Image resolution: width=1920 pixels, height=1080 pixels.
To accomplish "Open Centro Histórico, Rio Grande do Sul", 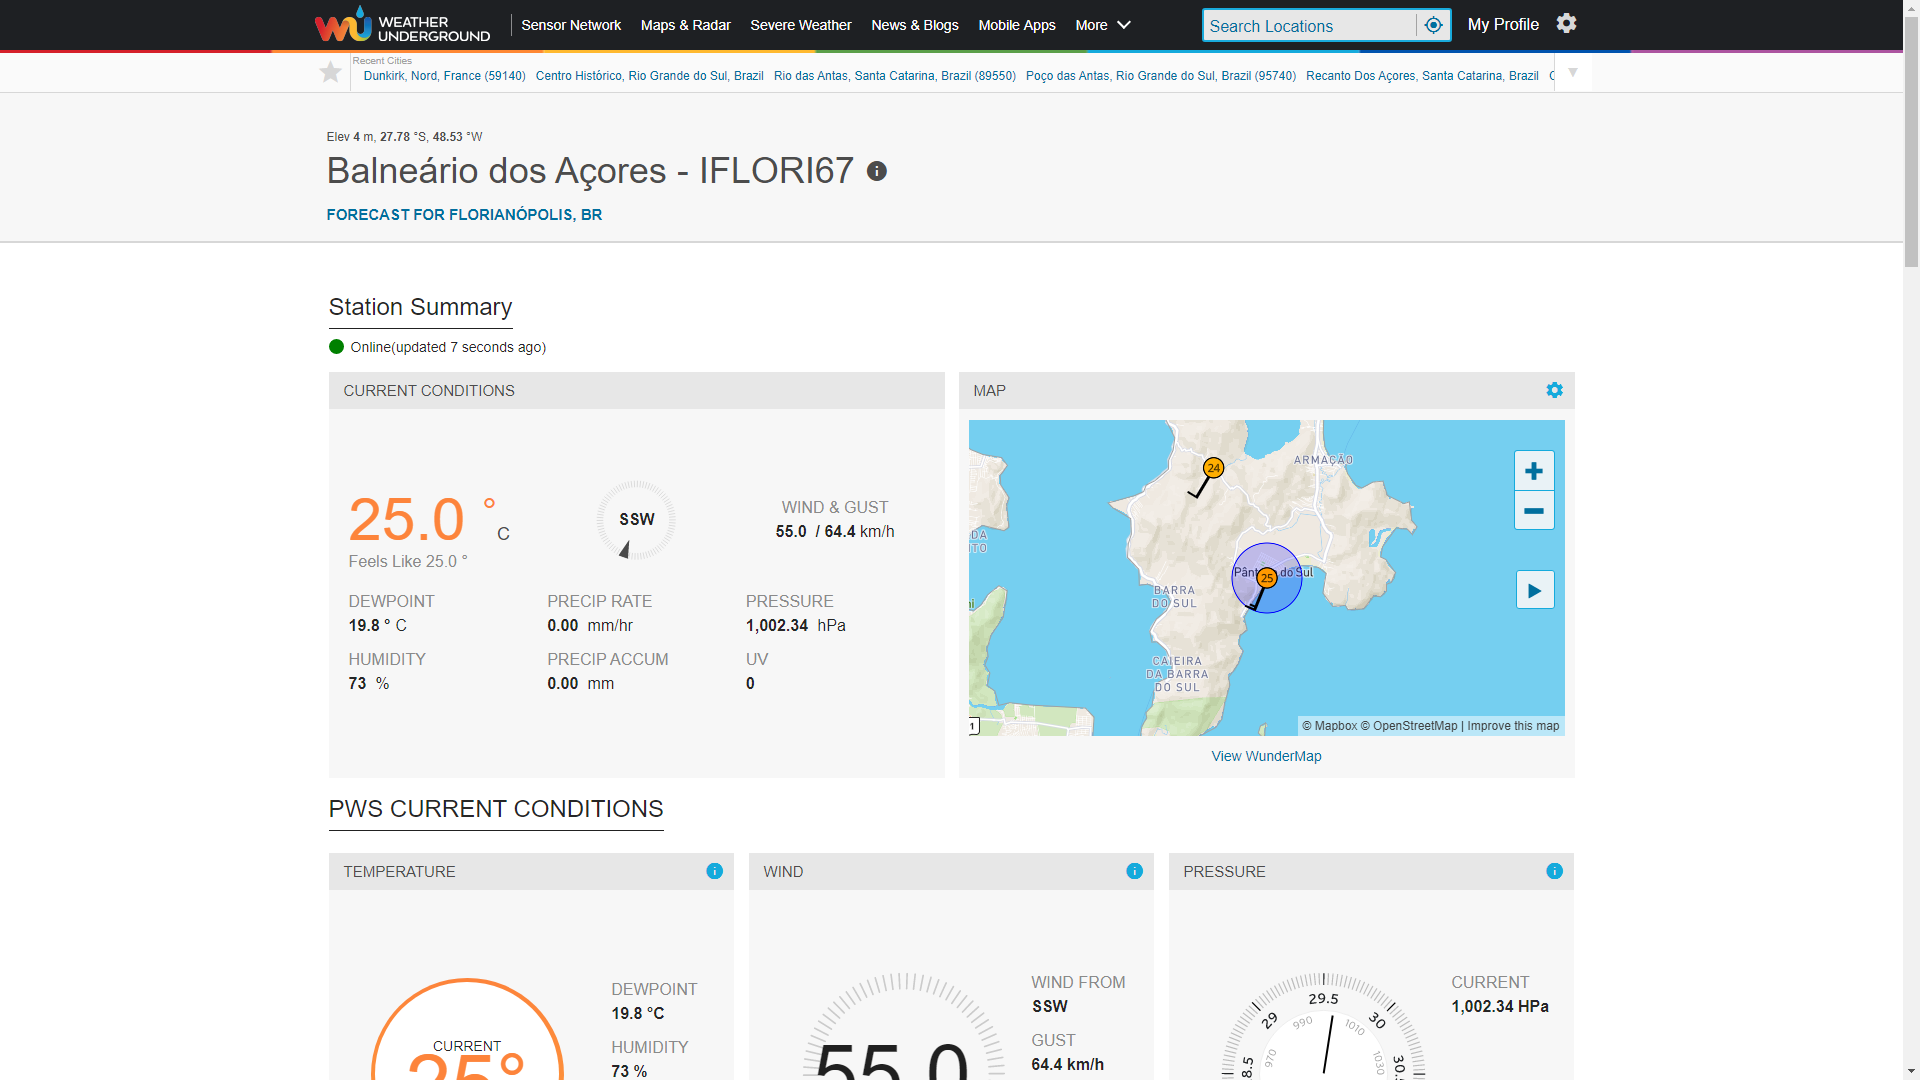I will [650, 76].
